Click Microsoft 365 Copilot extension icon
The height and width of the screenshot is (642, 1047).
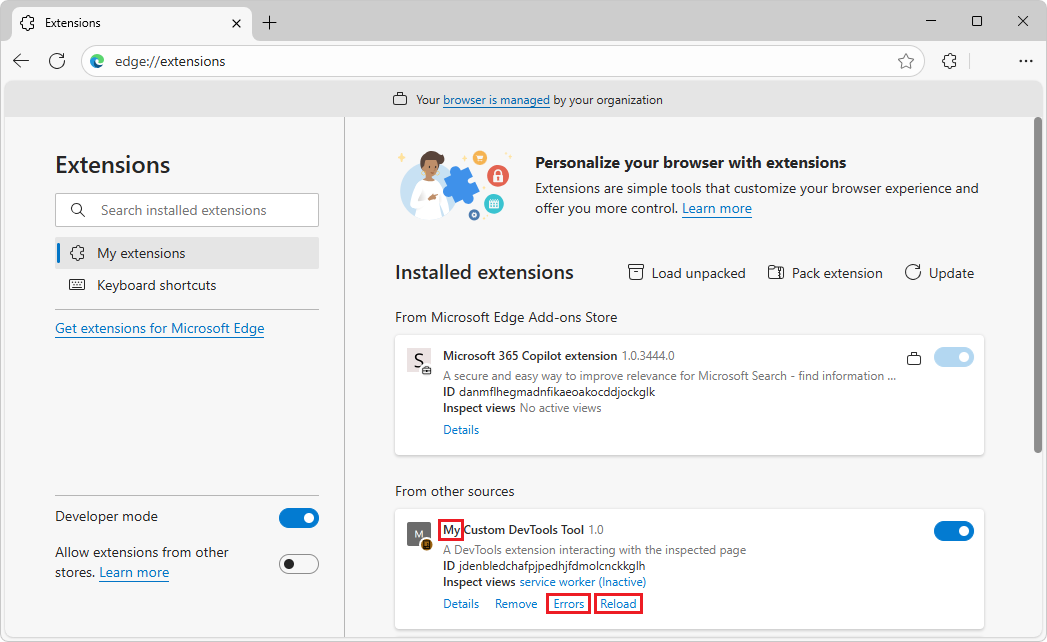419,361
